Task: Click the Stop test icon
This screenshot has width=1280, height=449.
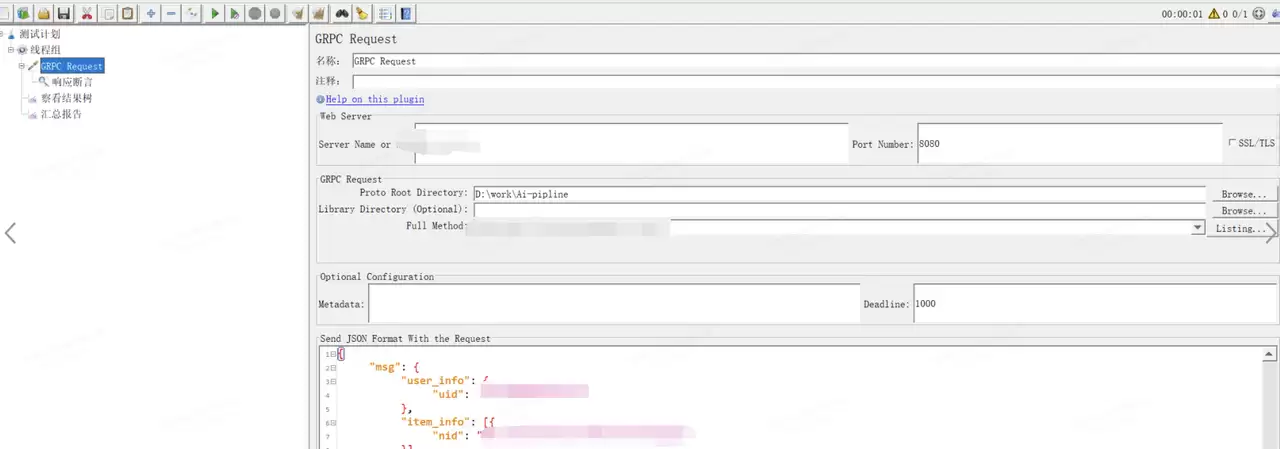Action: tap(255, 13)
